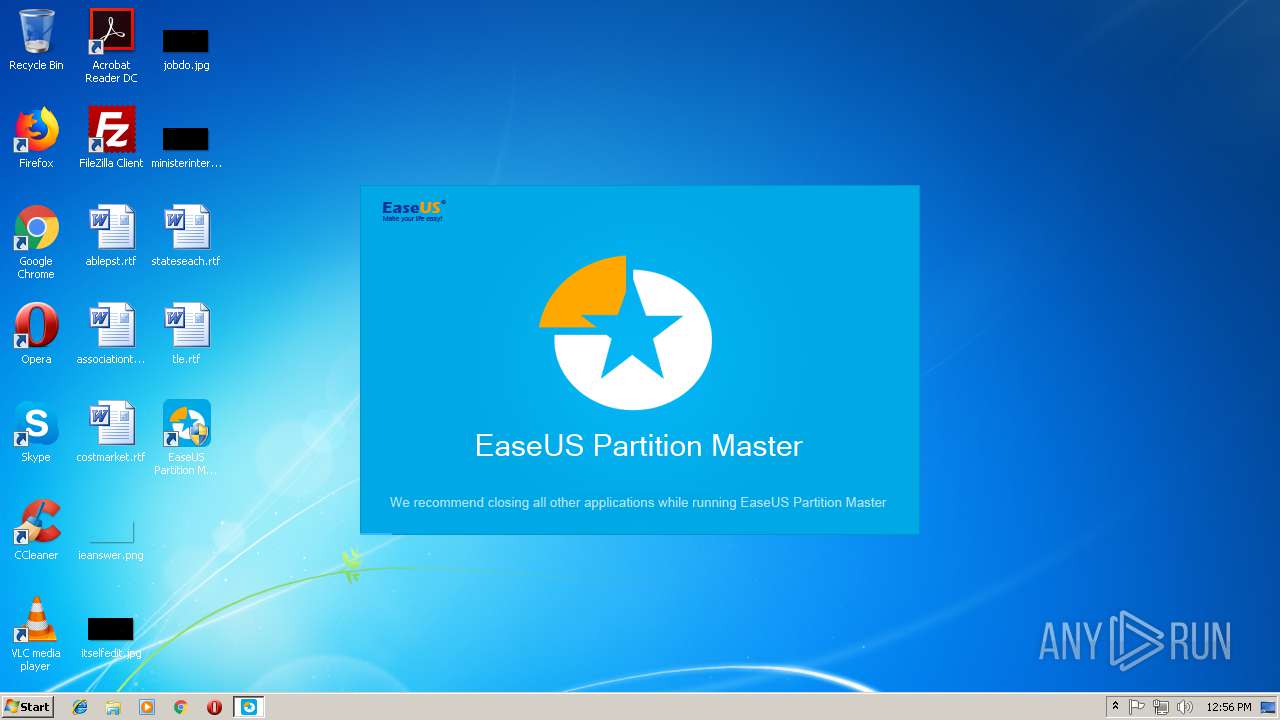This screenshot has width=1280, height=720.
Task: Activate EaseUS Partition Master taskbar button
Action: pos(249,707)
